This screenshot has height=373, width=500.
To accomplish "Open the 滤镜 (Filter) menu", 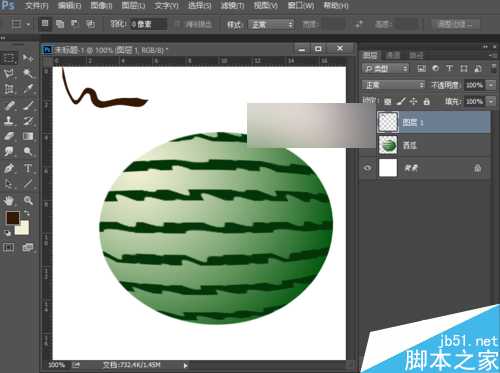I will [232, 6].
